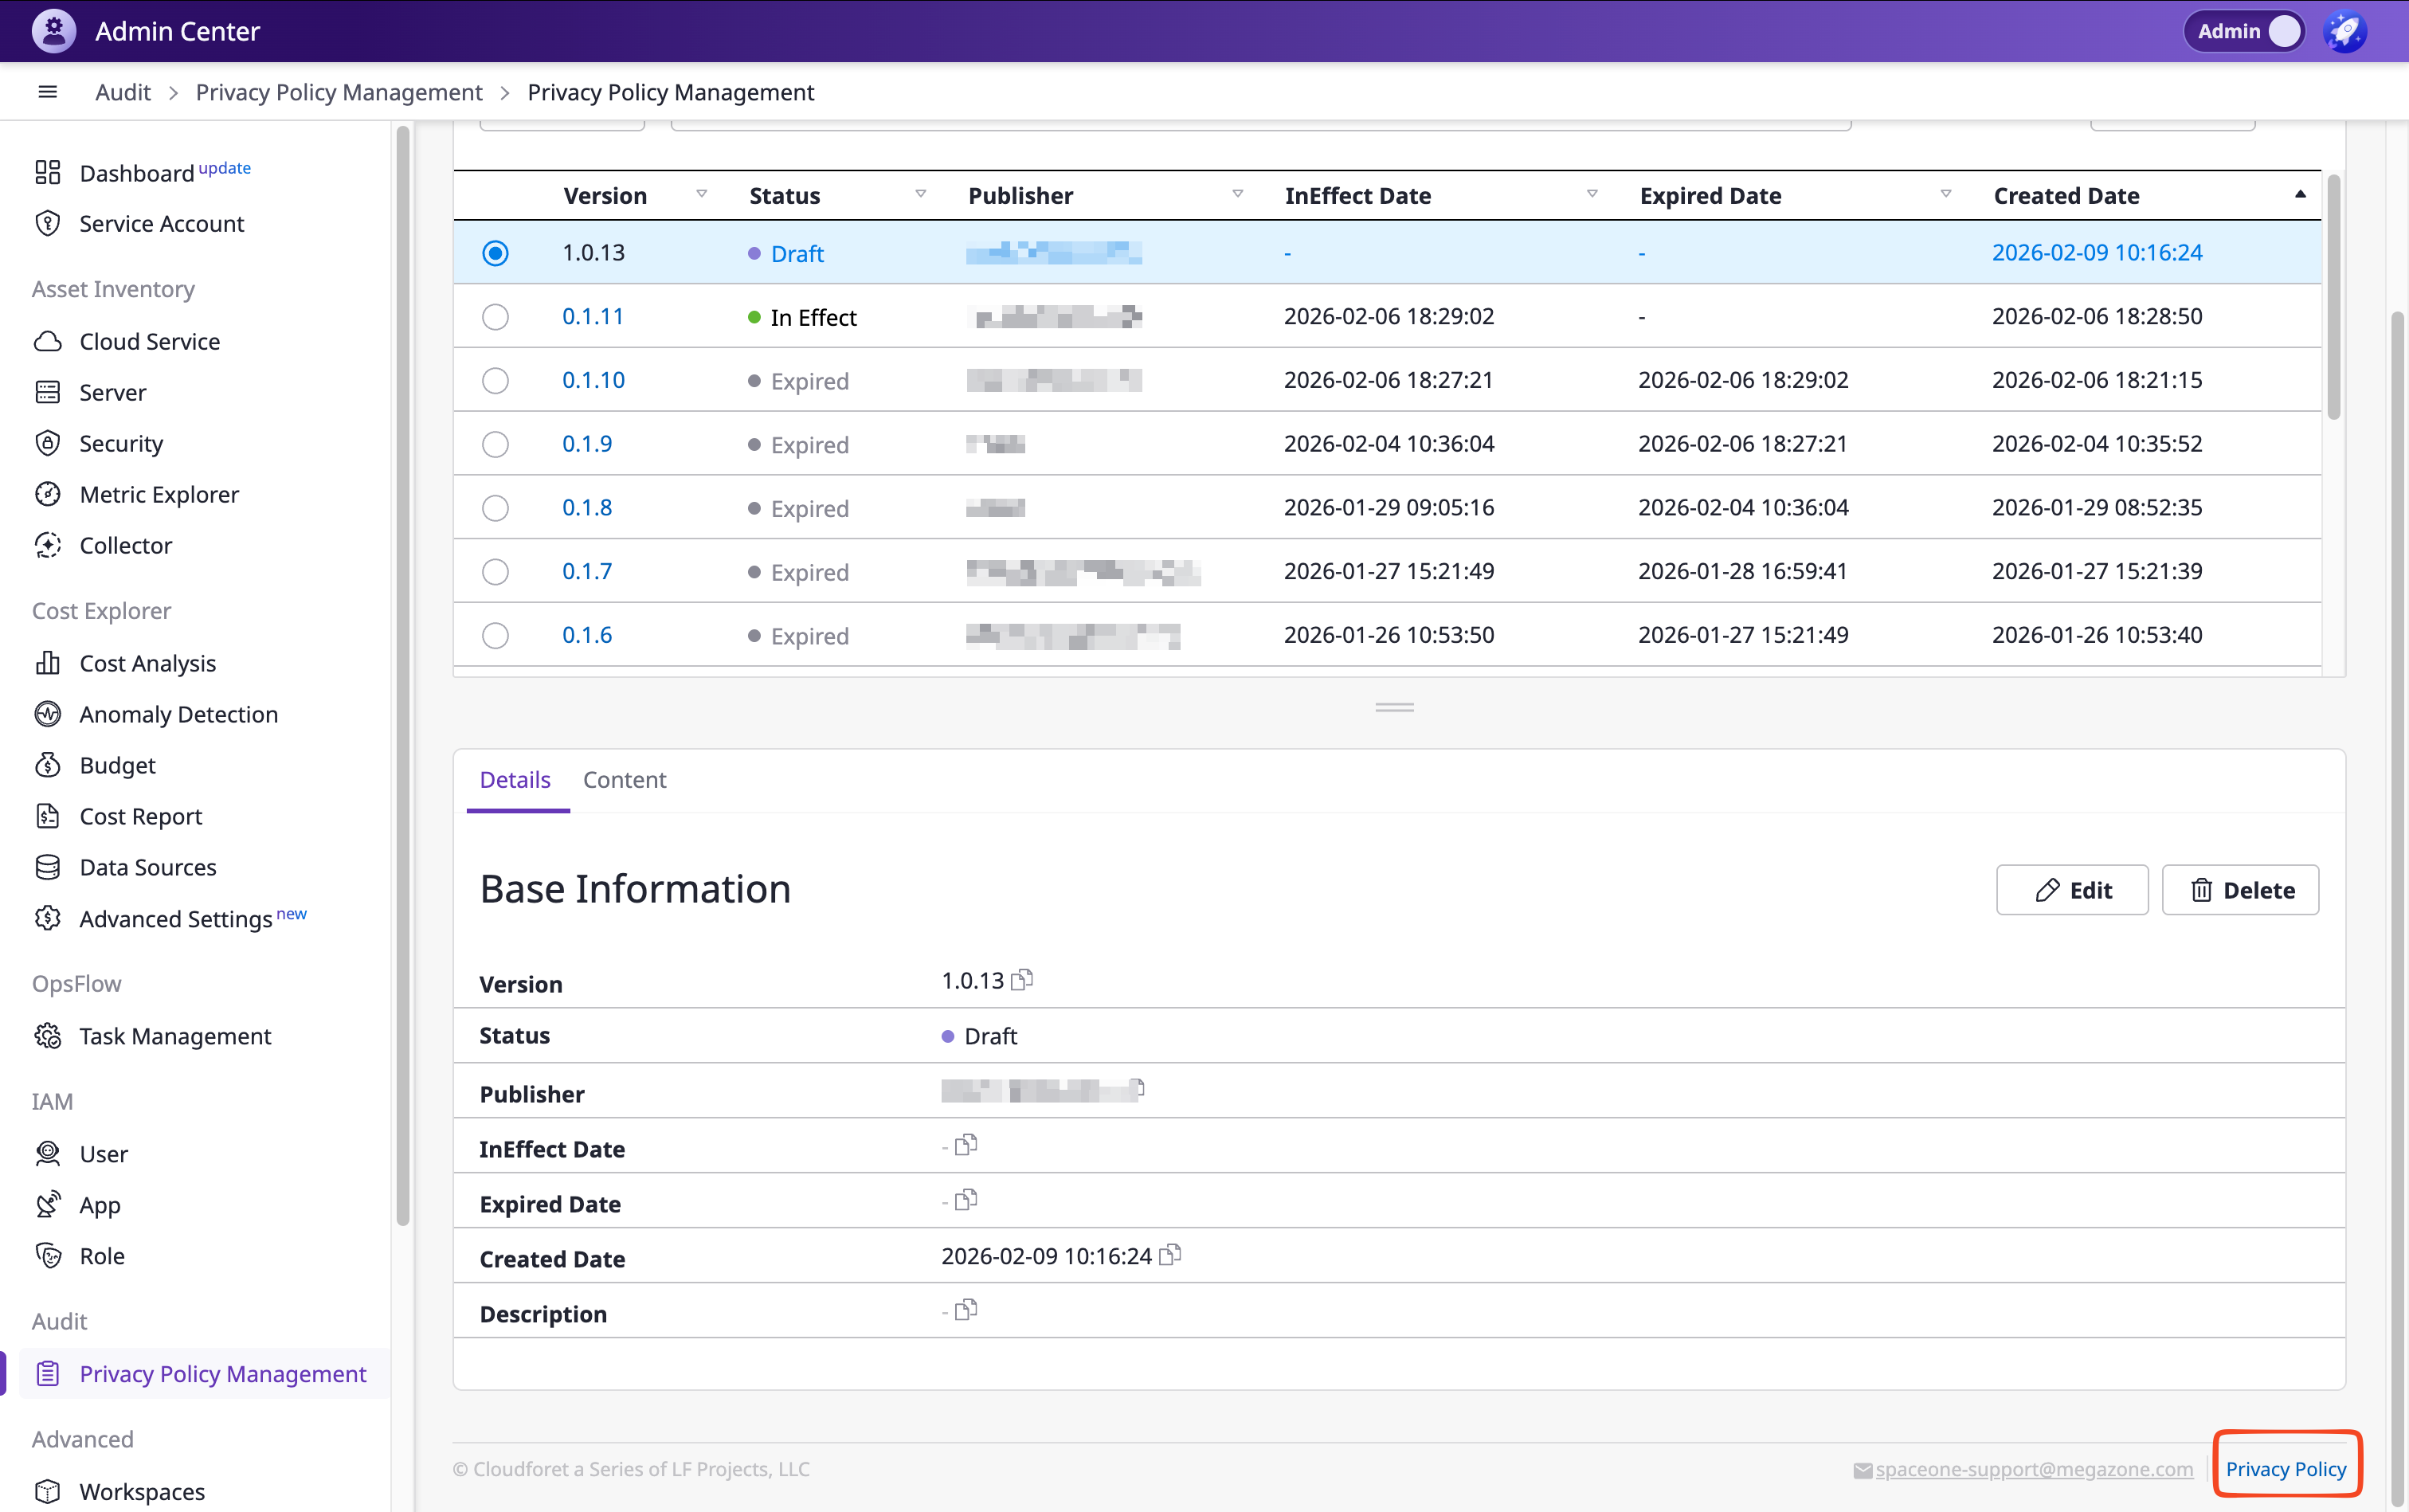Sort by Created Date arrow
The width and height of the screenshot is (2409, 1512).
(2299, 194)
